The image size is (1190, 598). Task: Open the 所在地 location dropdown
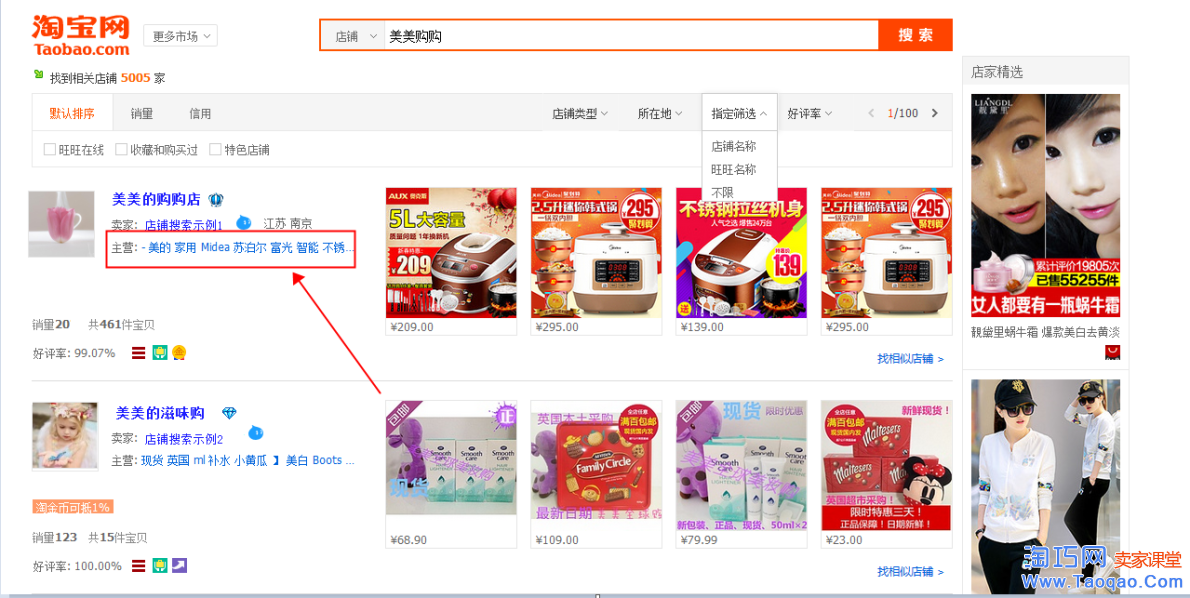point(660,113)
